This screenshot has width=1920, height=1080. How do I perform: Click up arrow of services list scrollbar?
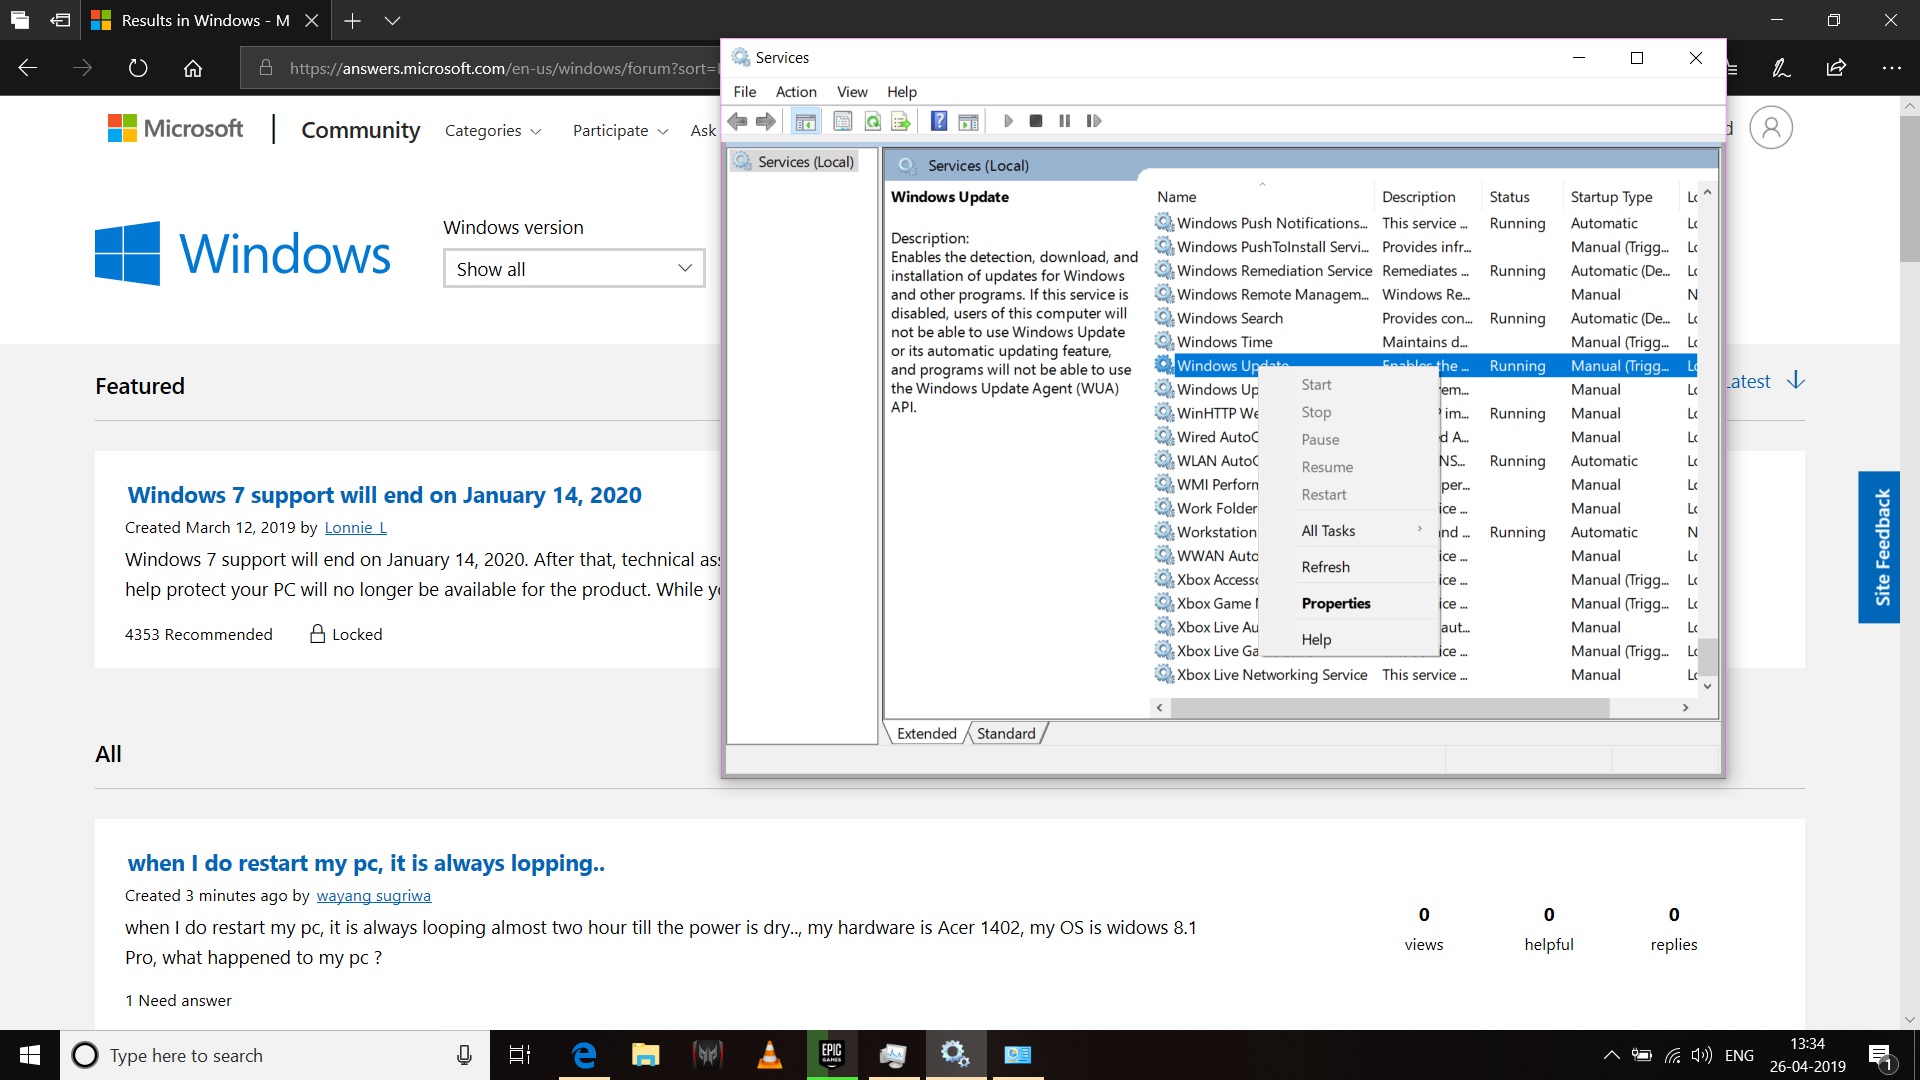click(1707, 192)
